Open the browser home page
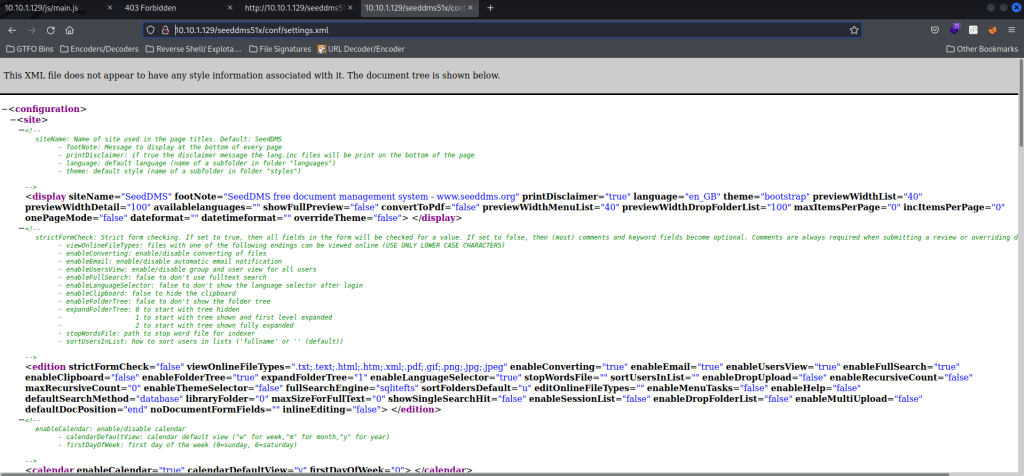 [70, 30]
